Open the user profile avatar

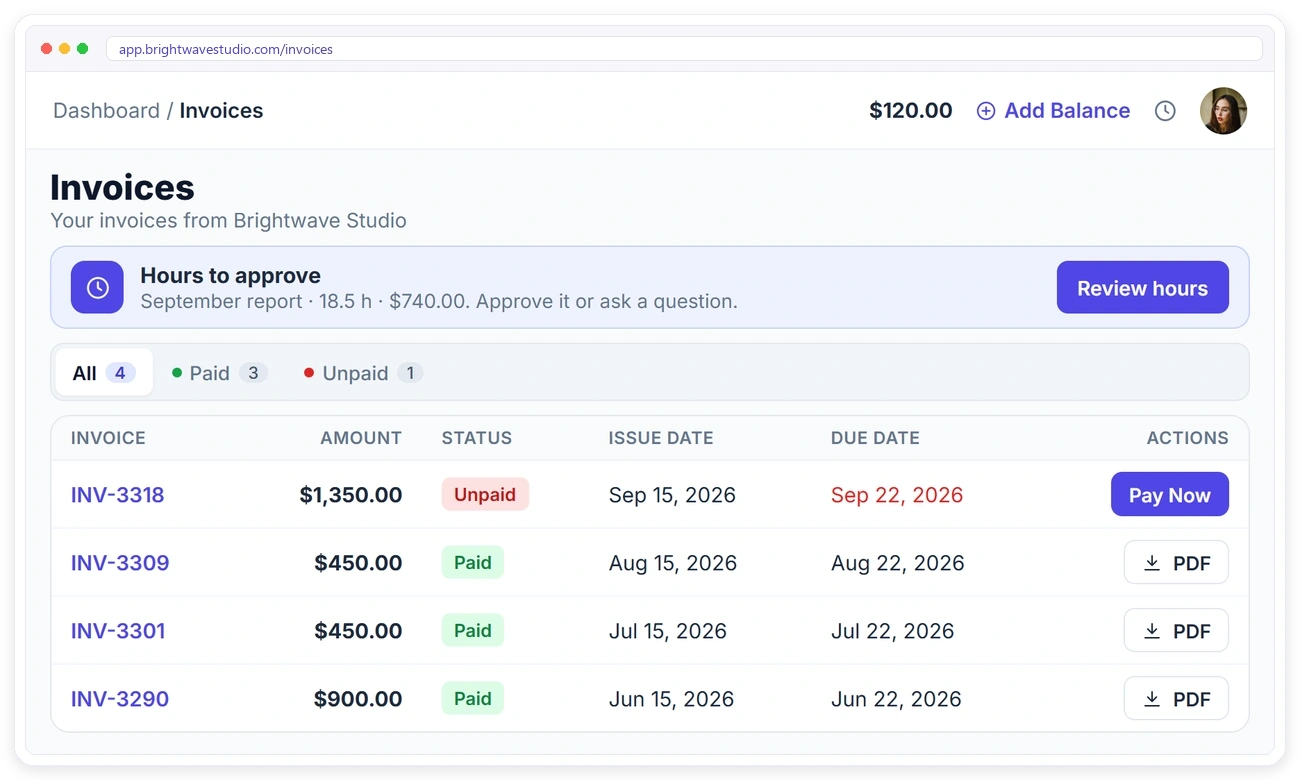coord(1223,111)
